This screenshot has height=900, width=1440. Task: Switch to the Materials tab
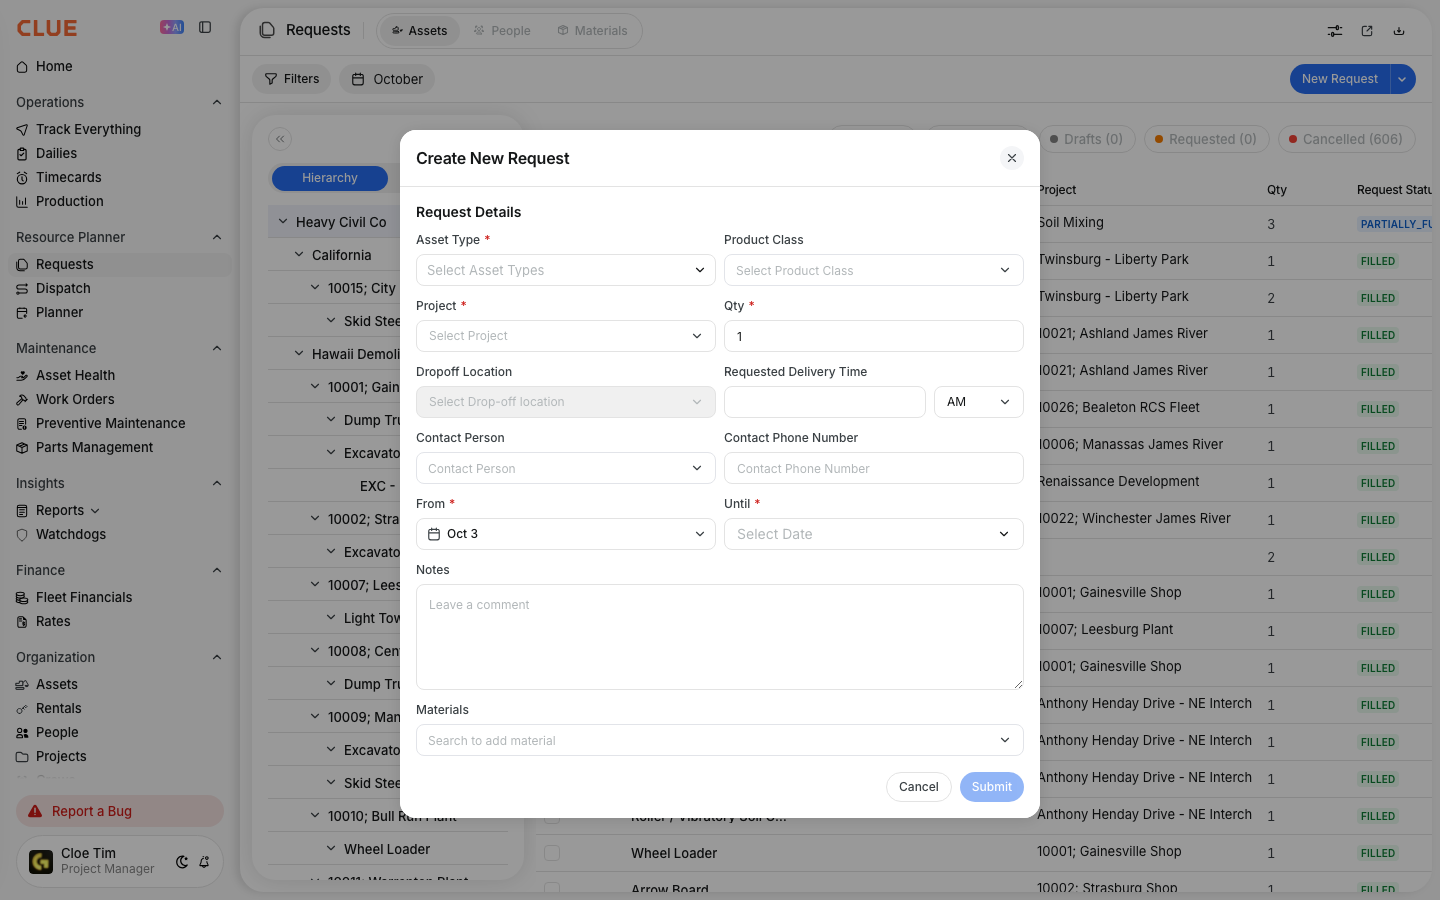(593, 31)
